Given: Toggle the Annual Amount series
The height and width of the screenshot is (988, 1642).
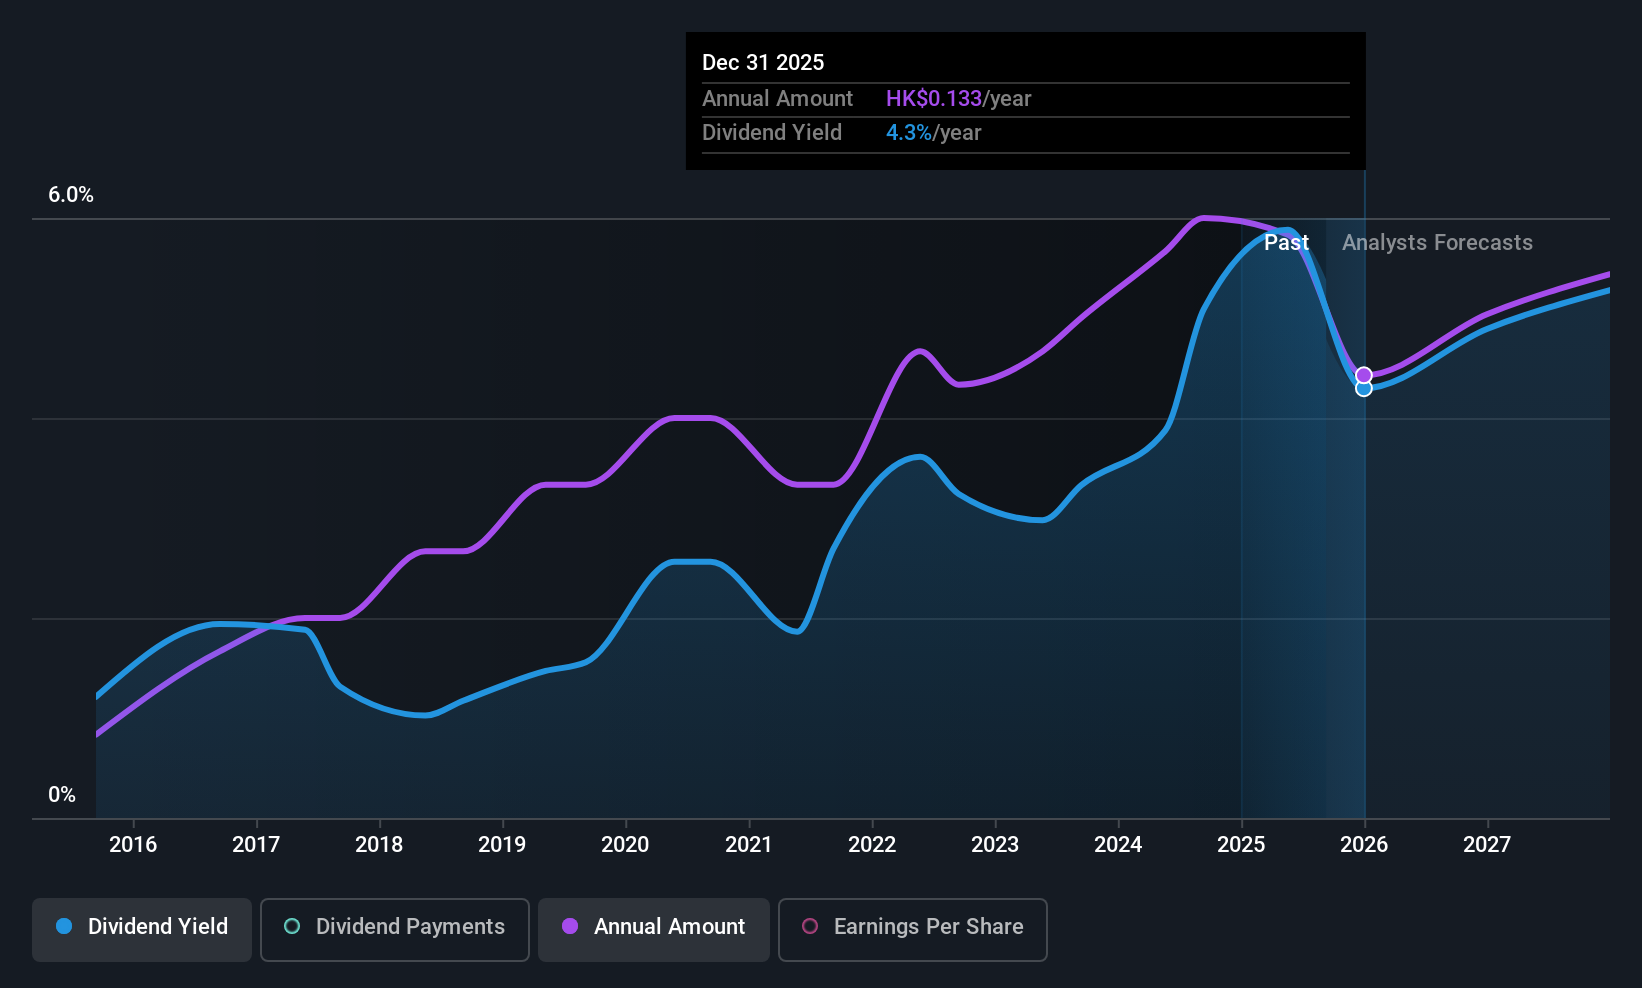Looking at the screenshot, I should click(654, 930).
